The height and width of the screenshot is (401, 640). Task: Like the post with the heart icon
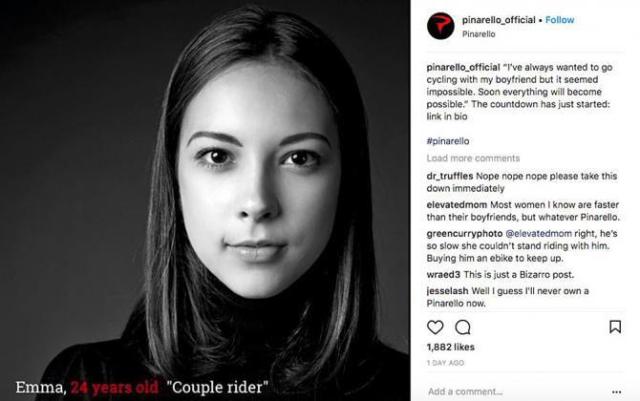click(x=435, y=327)
